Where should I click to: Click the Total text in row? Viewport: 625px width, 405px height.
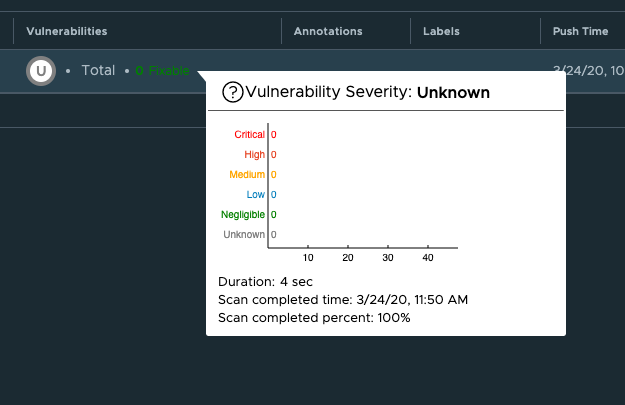point(98,71)
